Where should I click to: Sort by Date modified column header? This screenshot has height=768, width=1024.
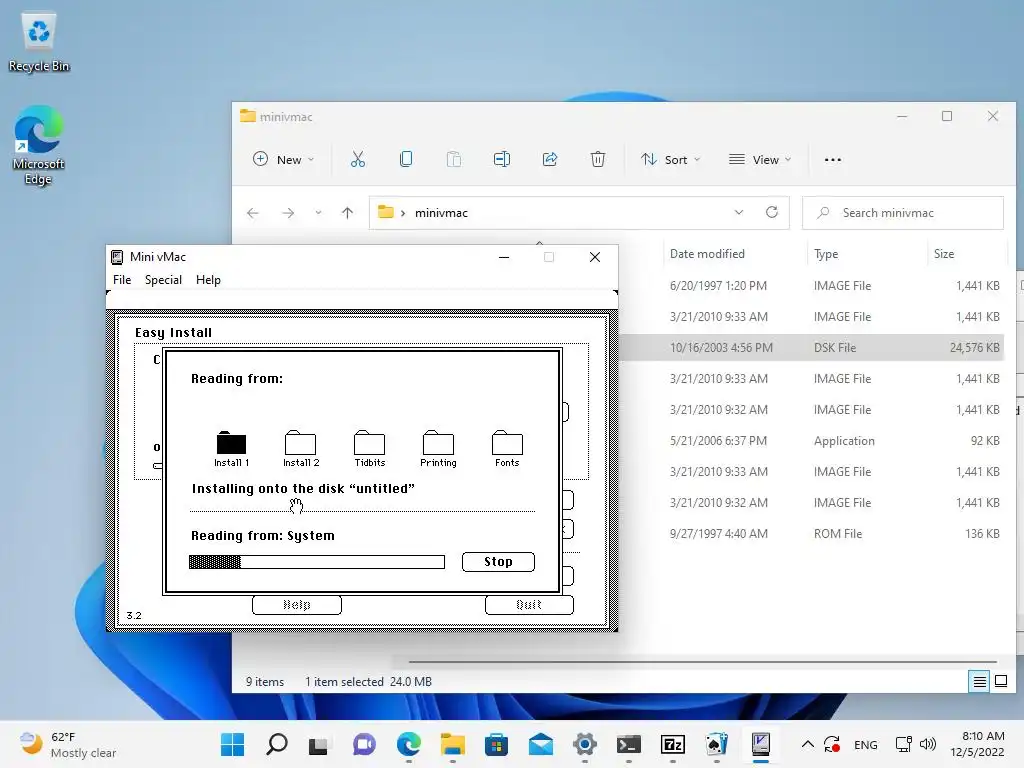tap(707, 254)
